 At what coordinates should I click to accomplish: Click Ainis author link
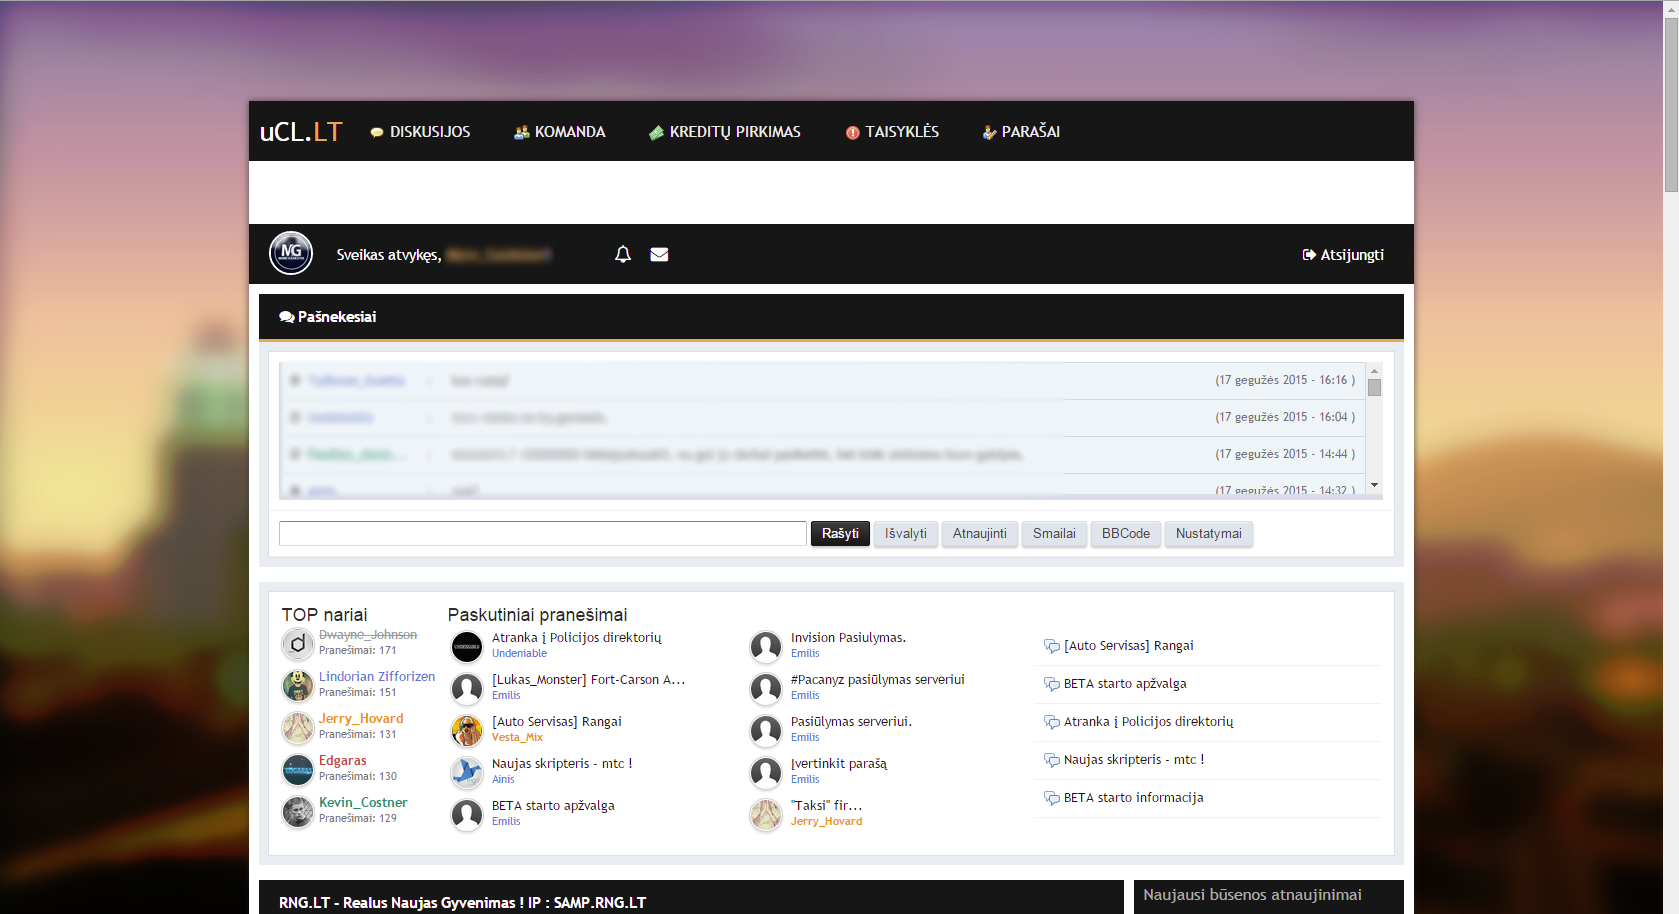[x=503, y=780]
